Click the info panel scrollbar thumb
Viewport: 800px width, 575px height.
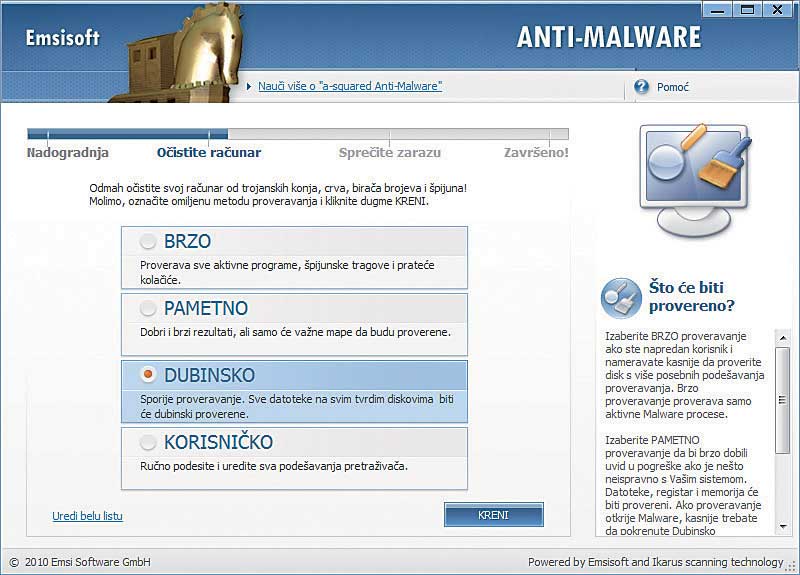783,400
